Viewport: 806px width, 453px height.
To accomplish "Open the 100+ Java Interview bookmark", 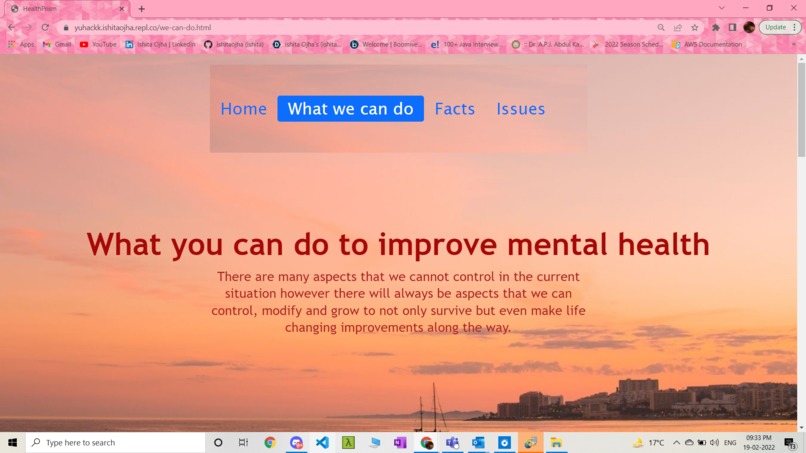I will 467,45.
